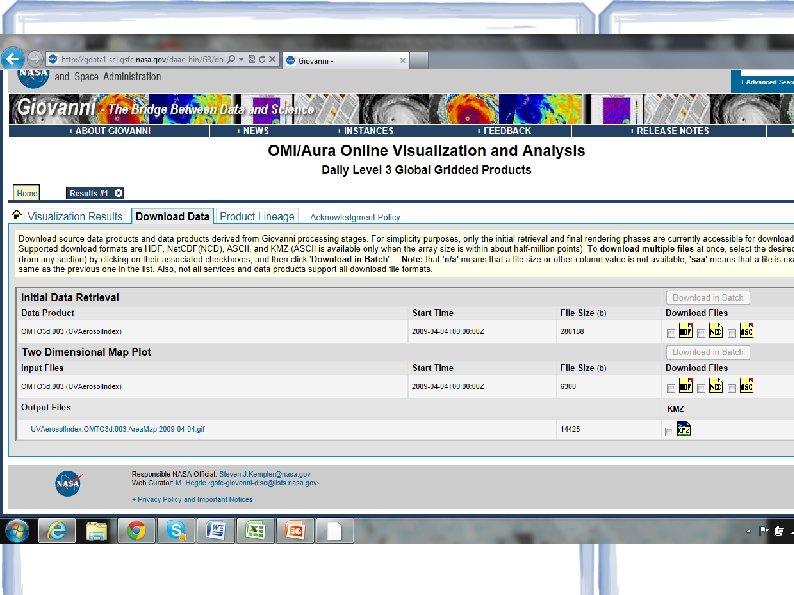The image size is (794, 595).
Task: Switch to Visualization Results tab
Action: 75,216
